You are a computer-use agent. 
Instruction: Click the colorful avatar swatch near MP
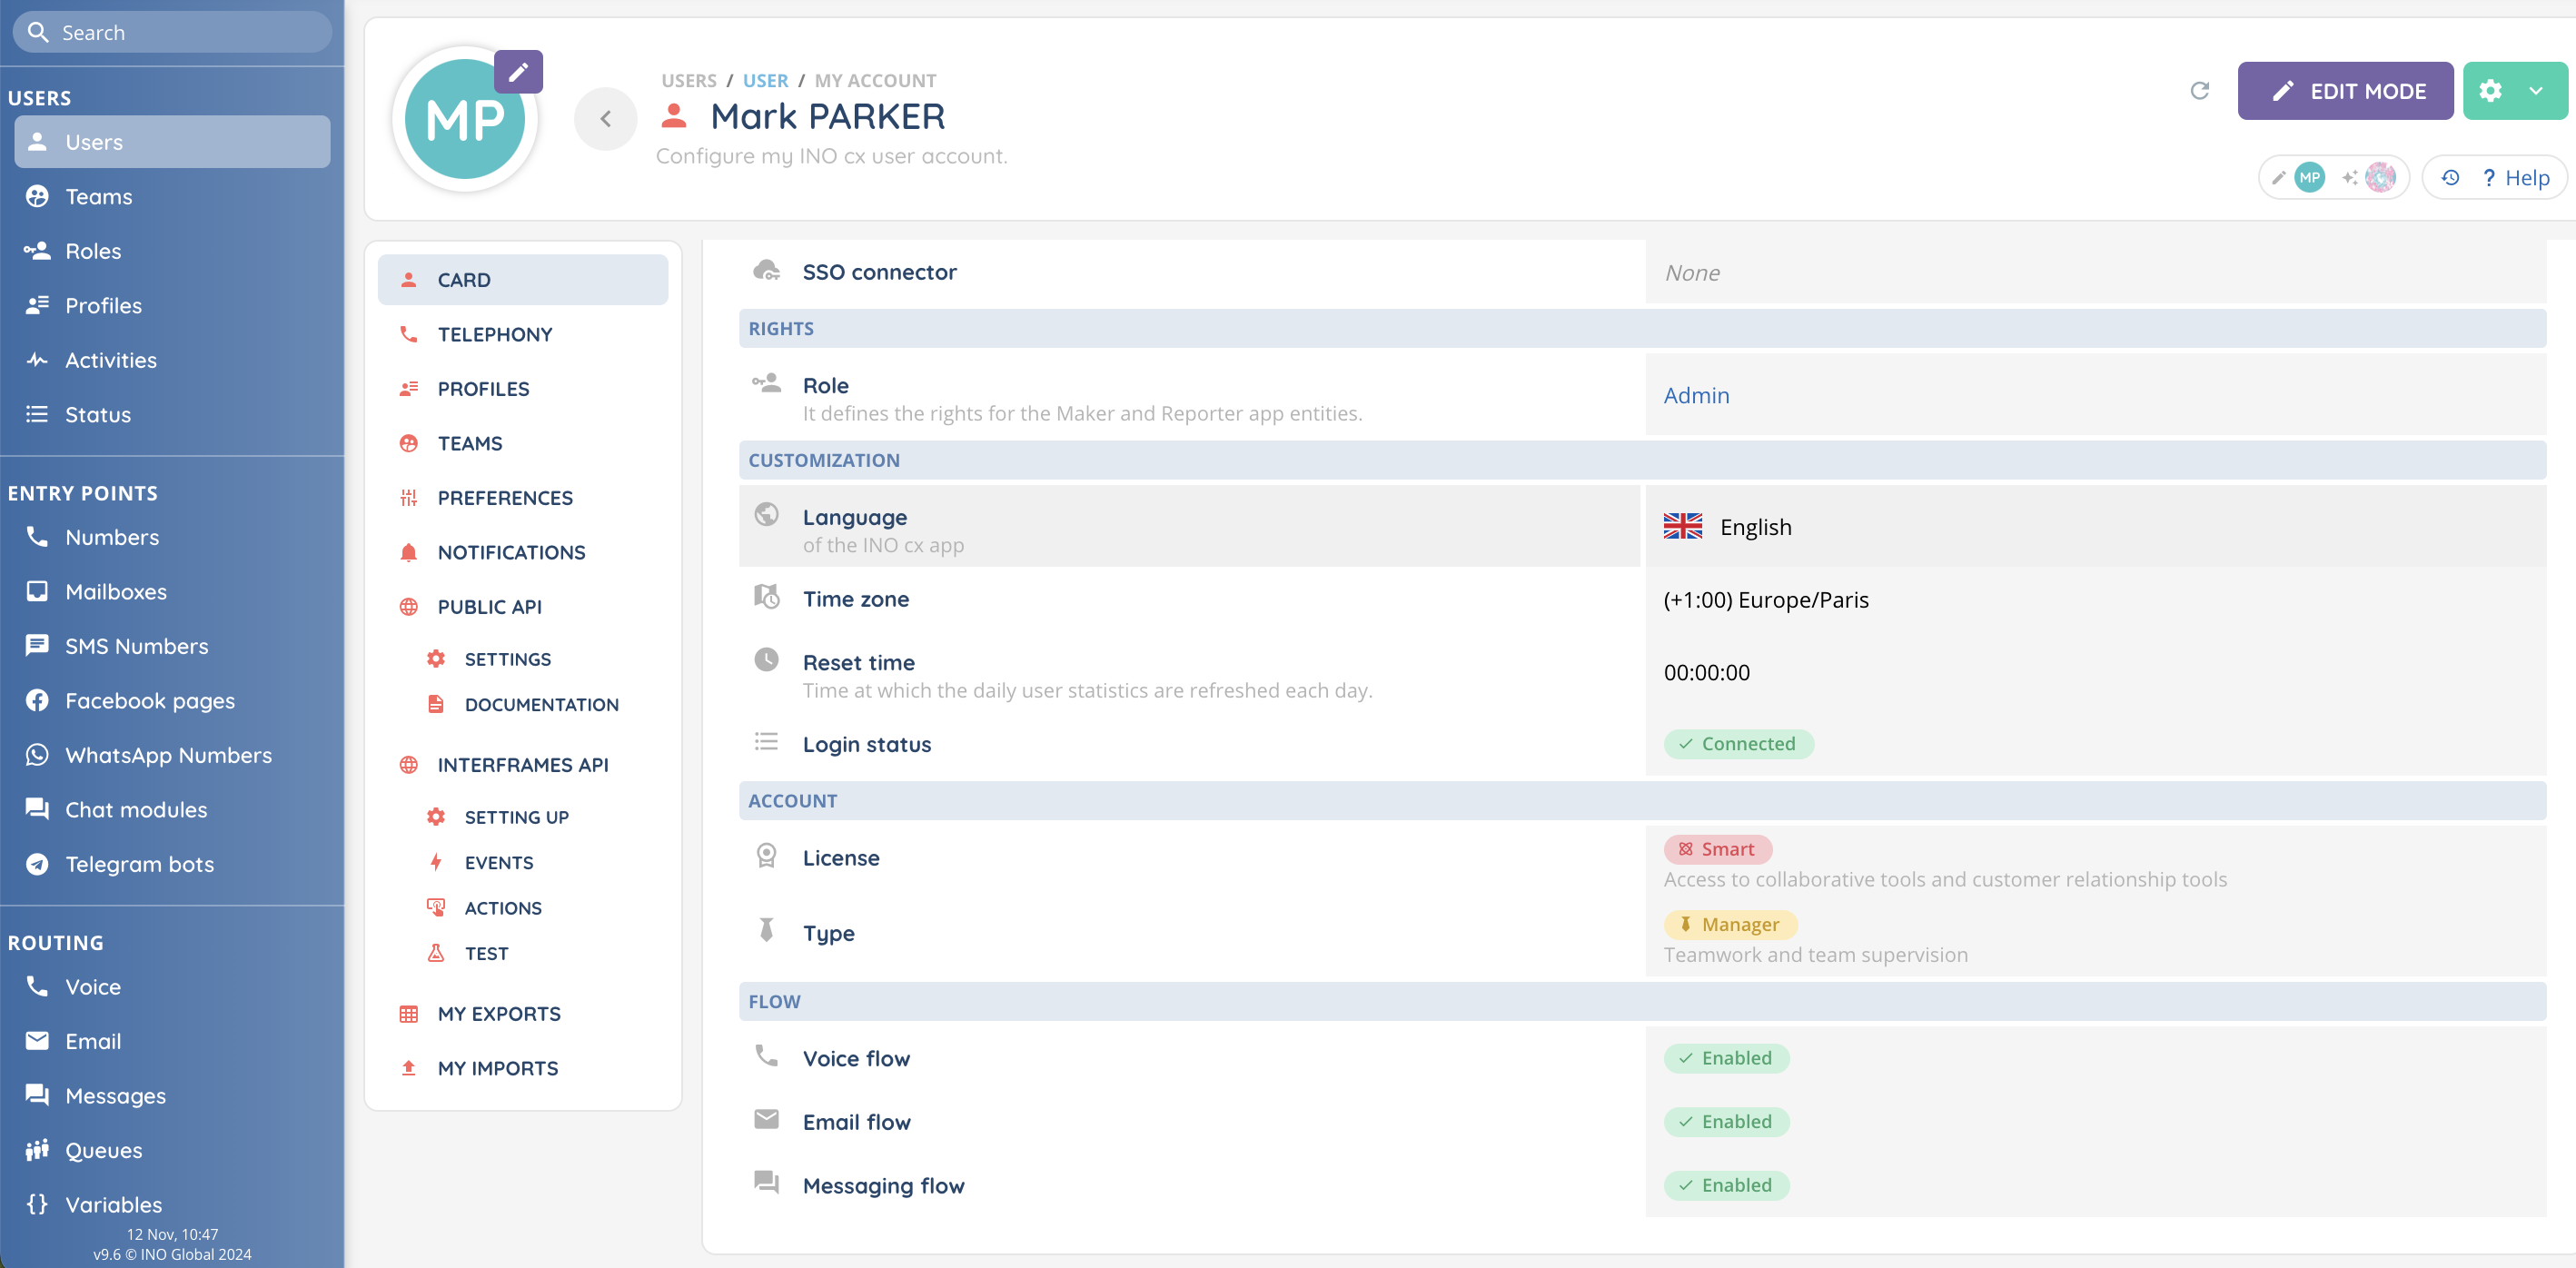click(2380, 178)
